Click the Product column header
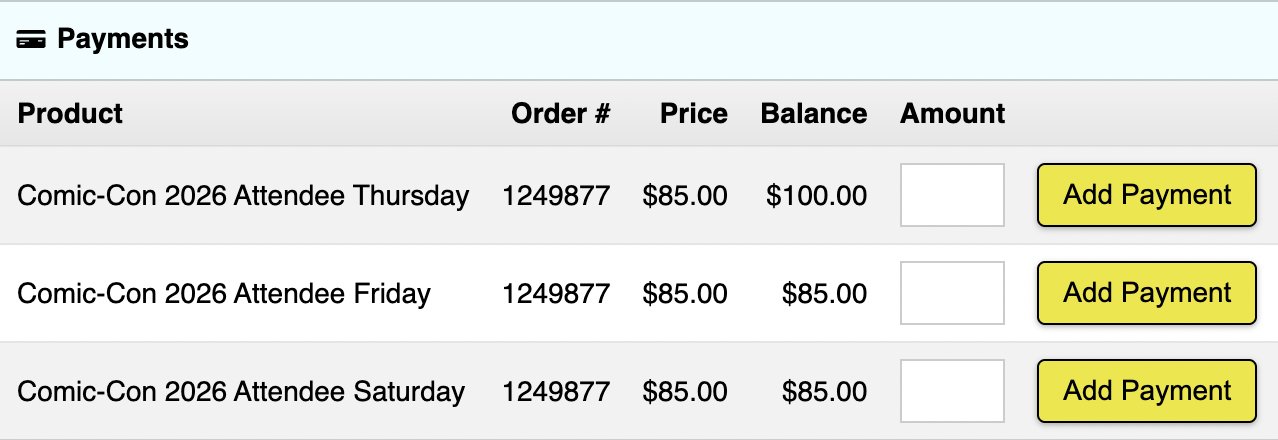The image size is (1278, 440). pos(70,113)
